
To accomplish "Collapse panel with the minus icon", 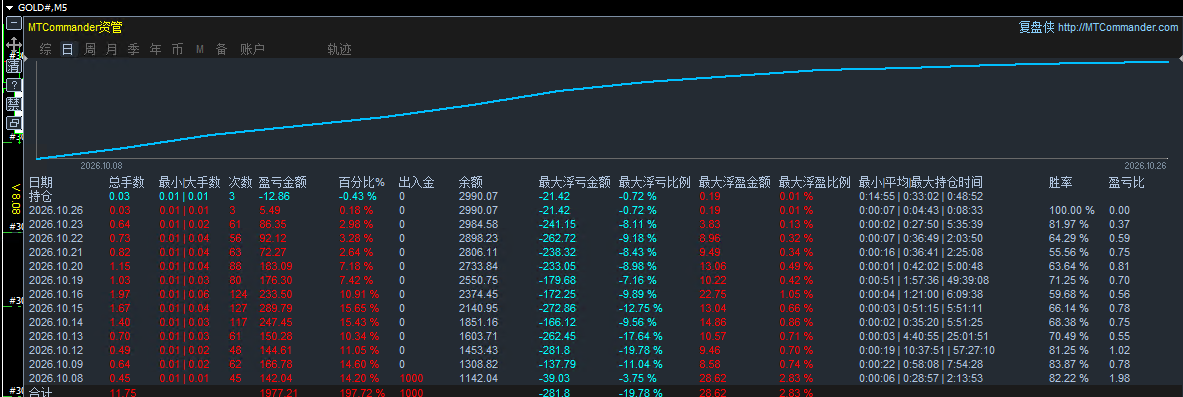I will click(x=14, y=23).
